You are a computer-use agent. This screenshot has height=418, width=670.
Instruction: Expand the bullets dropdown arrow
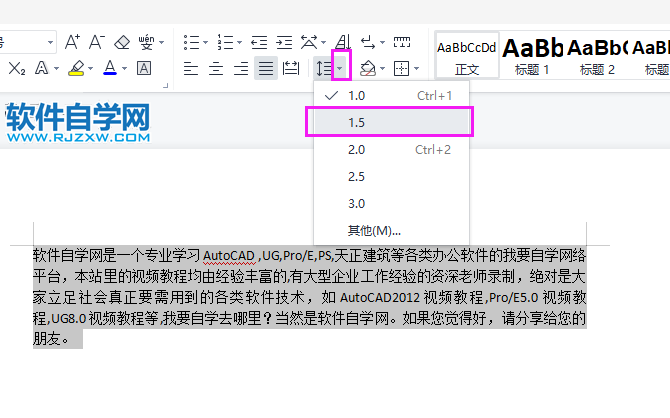point(205,42)
